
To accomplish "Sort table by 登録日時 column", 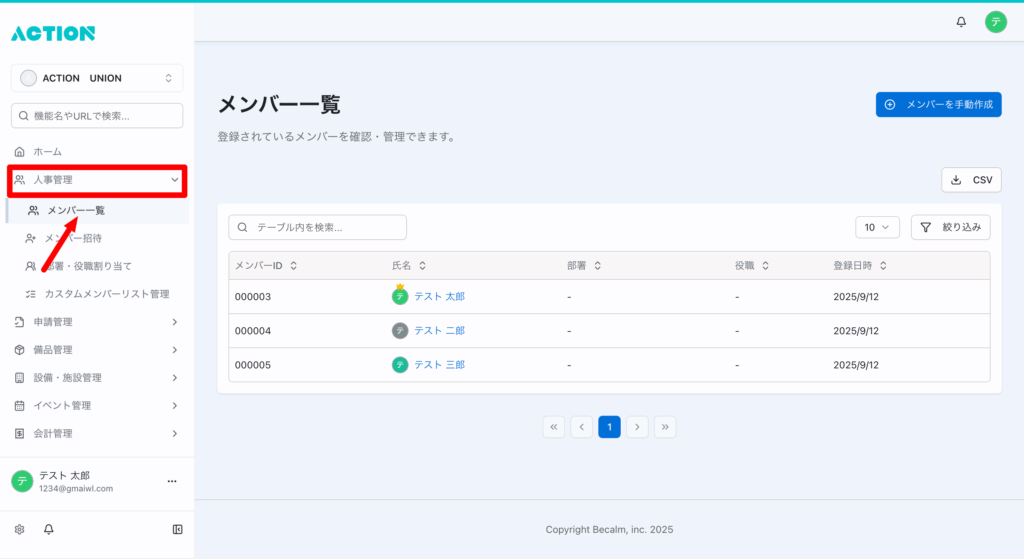I will (x=860, y=266).
